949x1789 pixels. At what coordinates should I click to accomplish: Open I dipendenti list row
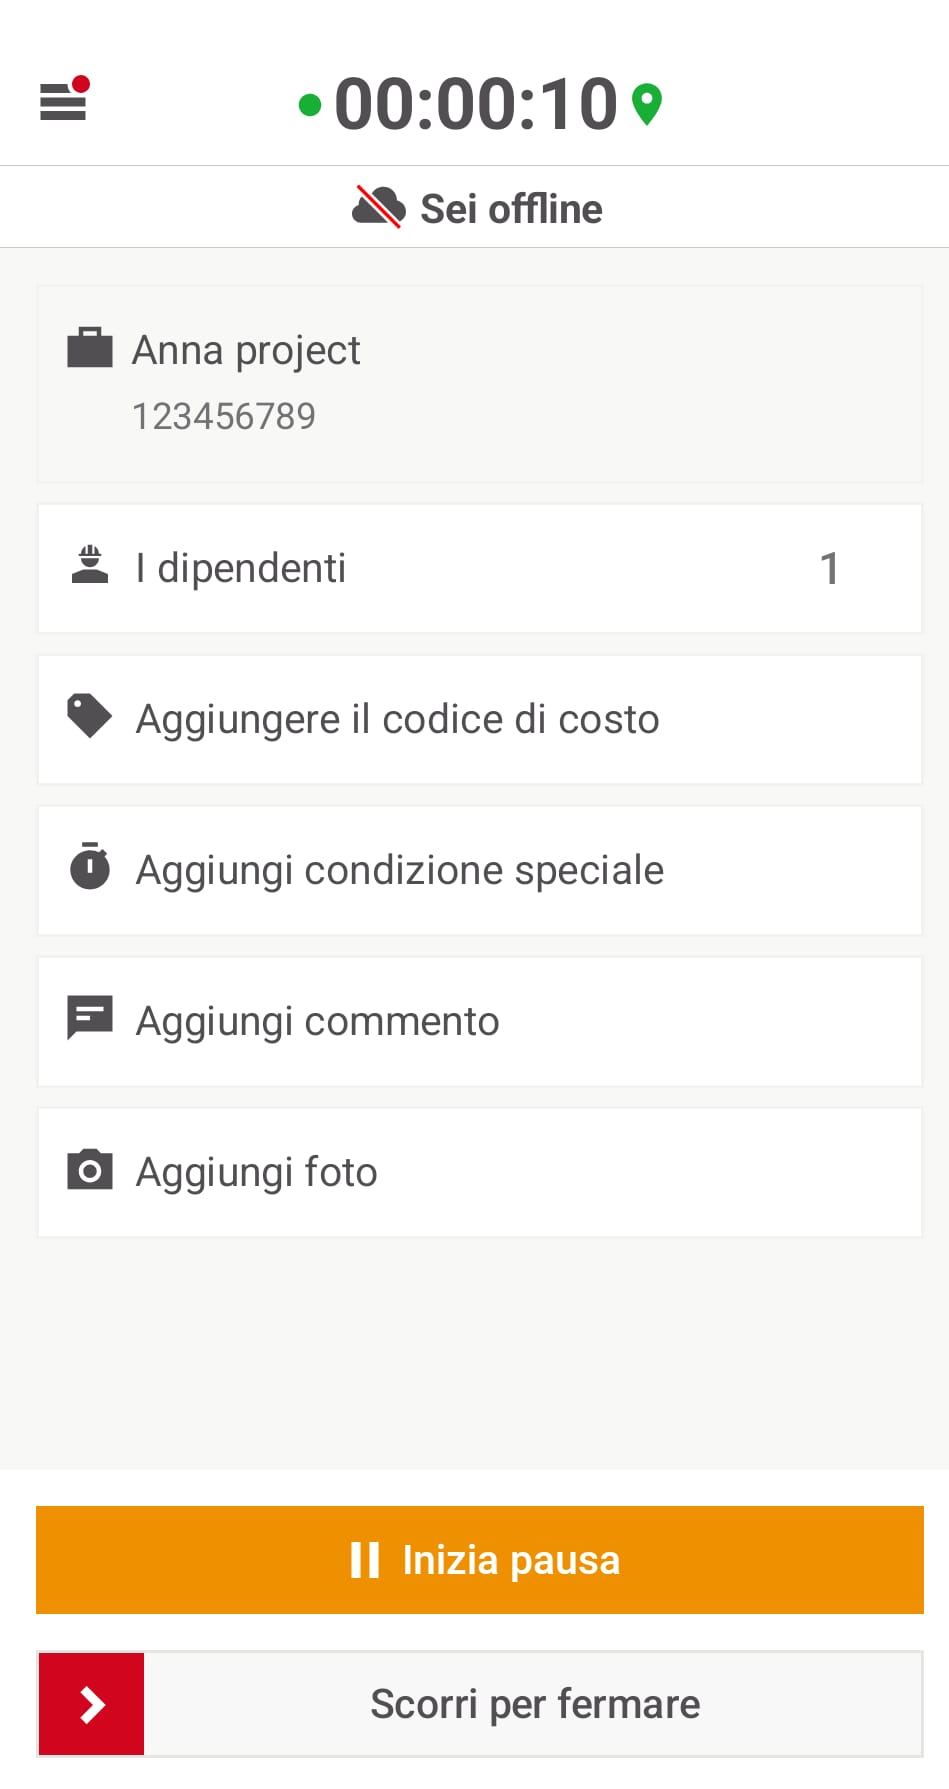[480, 568]
